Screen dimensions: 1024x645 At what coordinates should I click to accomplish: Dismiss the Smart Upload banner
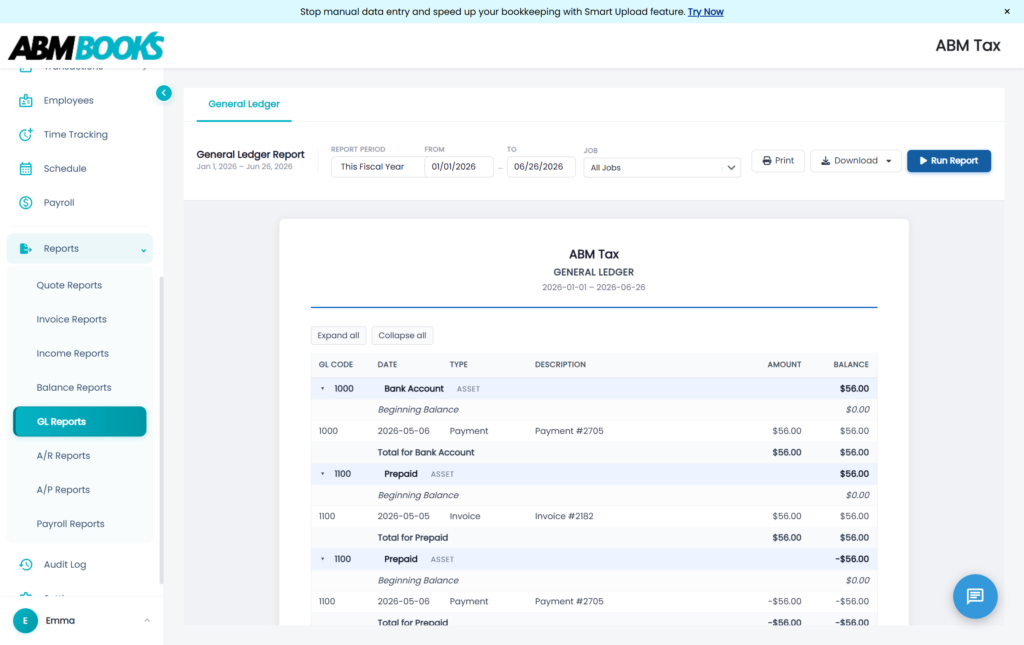coord(1006,11)
